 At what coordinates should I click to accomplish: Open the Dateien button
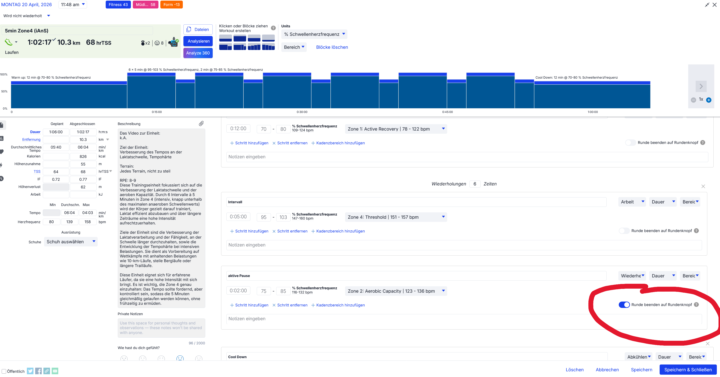[198, 29]
